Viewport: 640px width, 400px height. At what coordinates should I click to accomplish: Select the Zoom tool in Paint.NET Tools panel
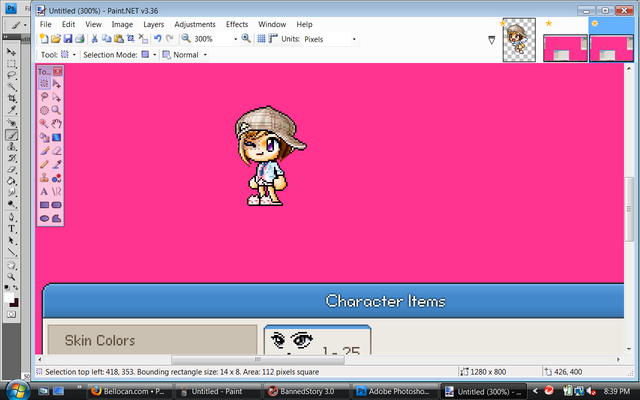(57, 111)
